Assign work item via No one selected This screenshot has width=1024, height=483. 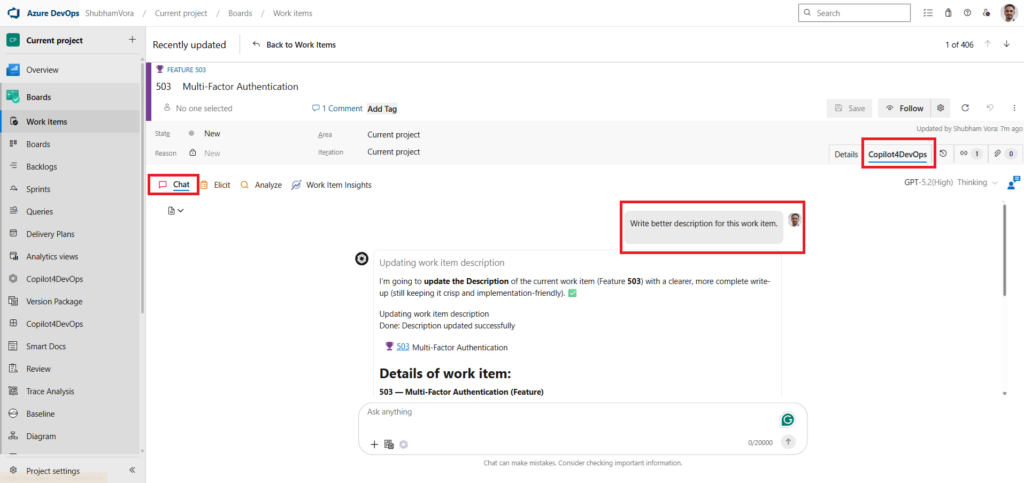tap(198, 108)
